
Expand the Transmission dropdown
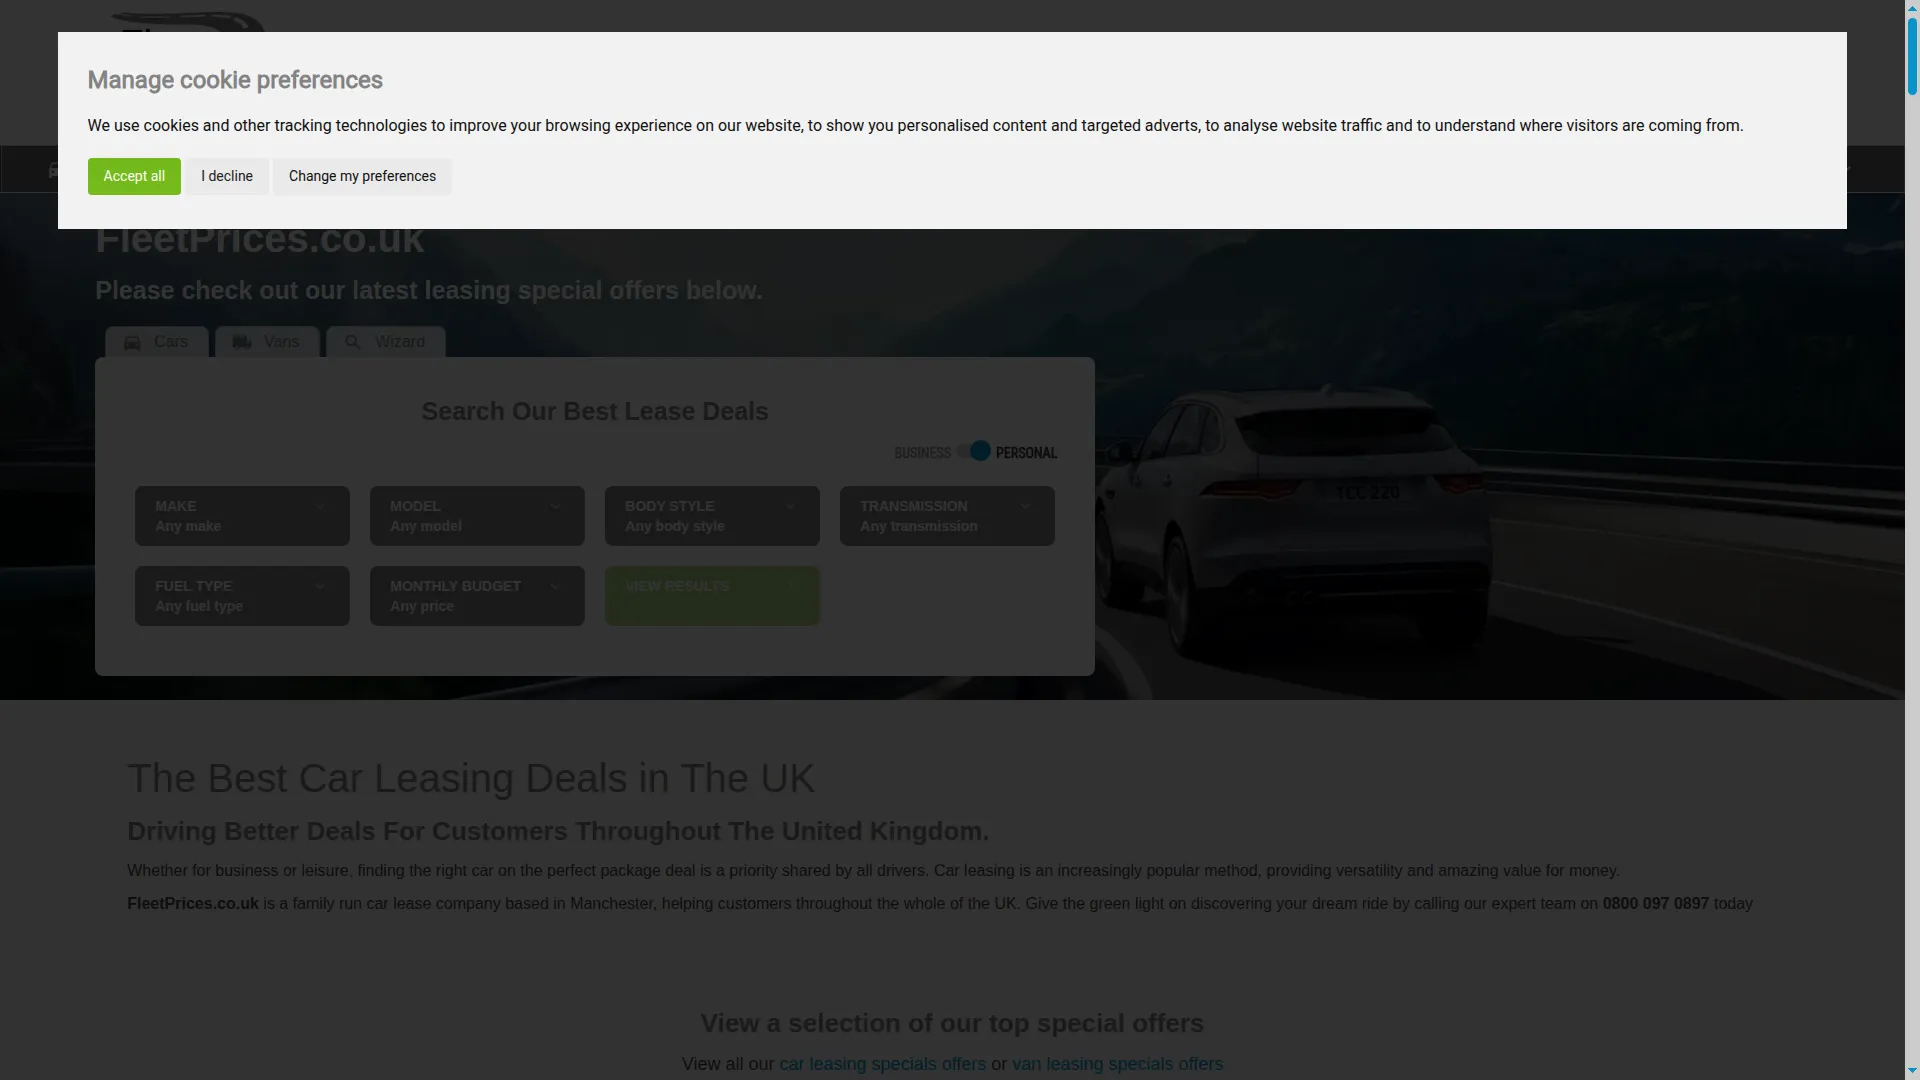947,516
